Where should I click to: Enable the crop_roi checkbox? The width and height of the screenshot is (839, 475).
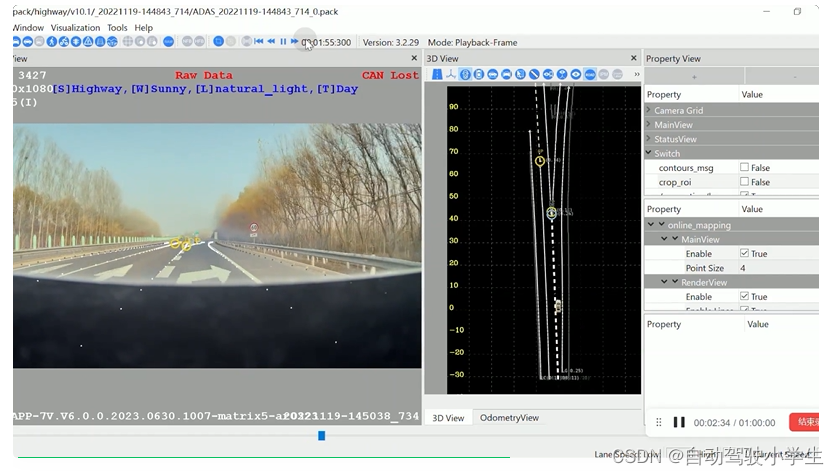[744, 181]
